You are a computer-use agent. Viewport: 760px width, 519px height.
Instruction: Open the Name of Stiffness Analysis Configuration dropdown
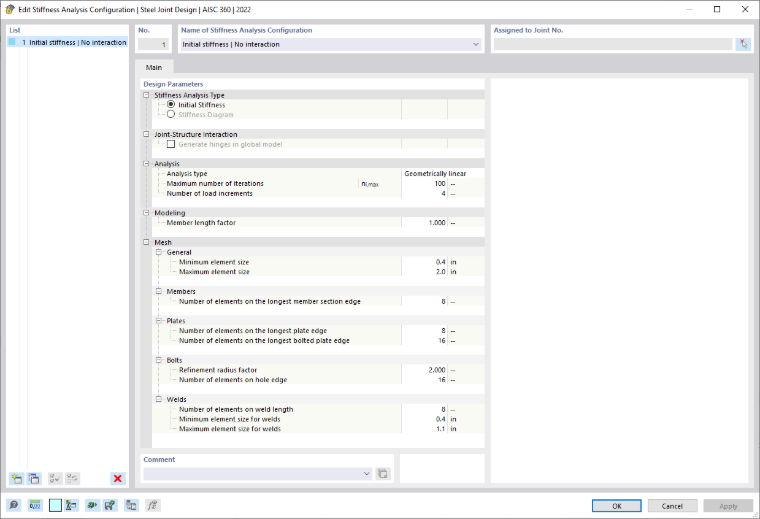(475, 44)
